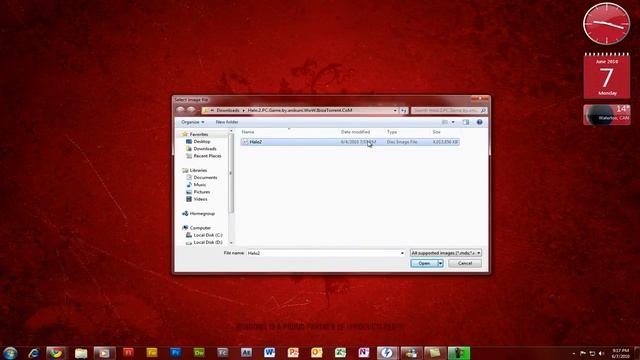The image size is (640, 360).
Task: Select the Halo2 disc image file
Action: coord(350,142)
